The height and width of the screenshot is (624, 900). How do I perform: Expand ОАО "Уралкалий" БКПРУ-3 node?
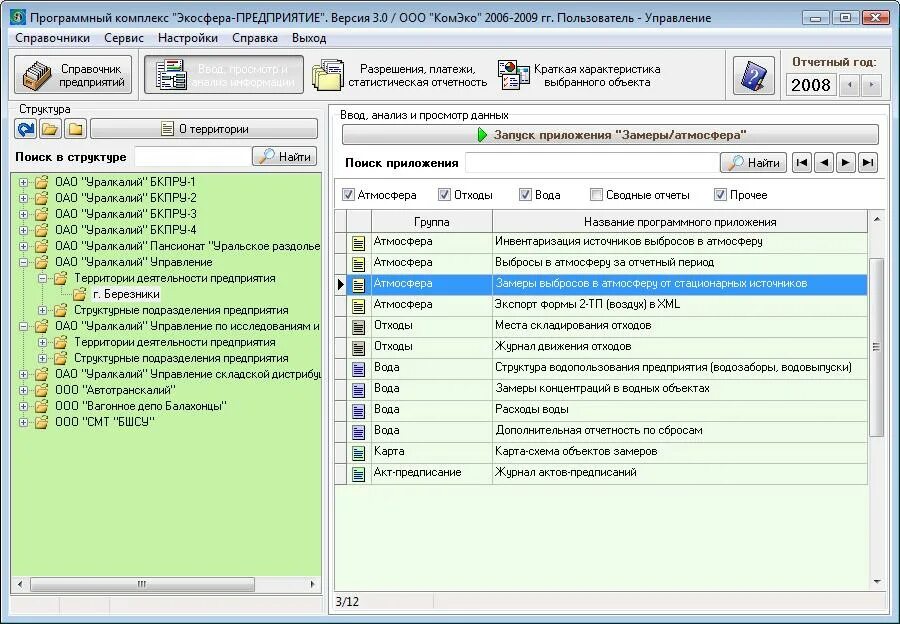(x=23, y=215)
